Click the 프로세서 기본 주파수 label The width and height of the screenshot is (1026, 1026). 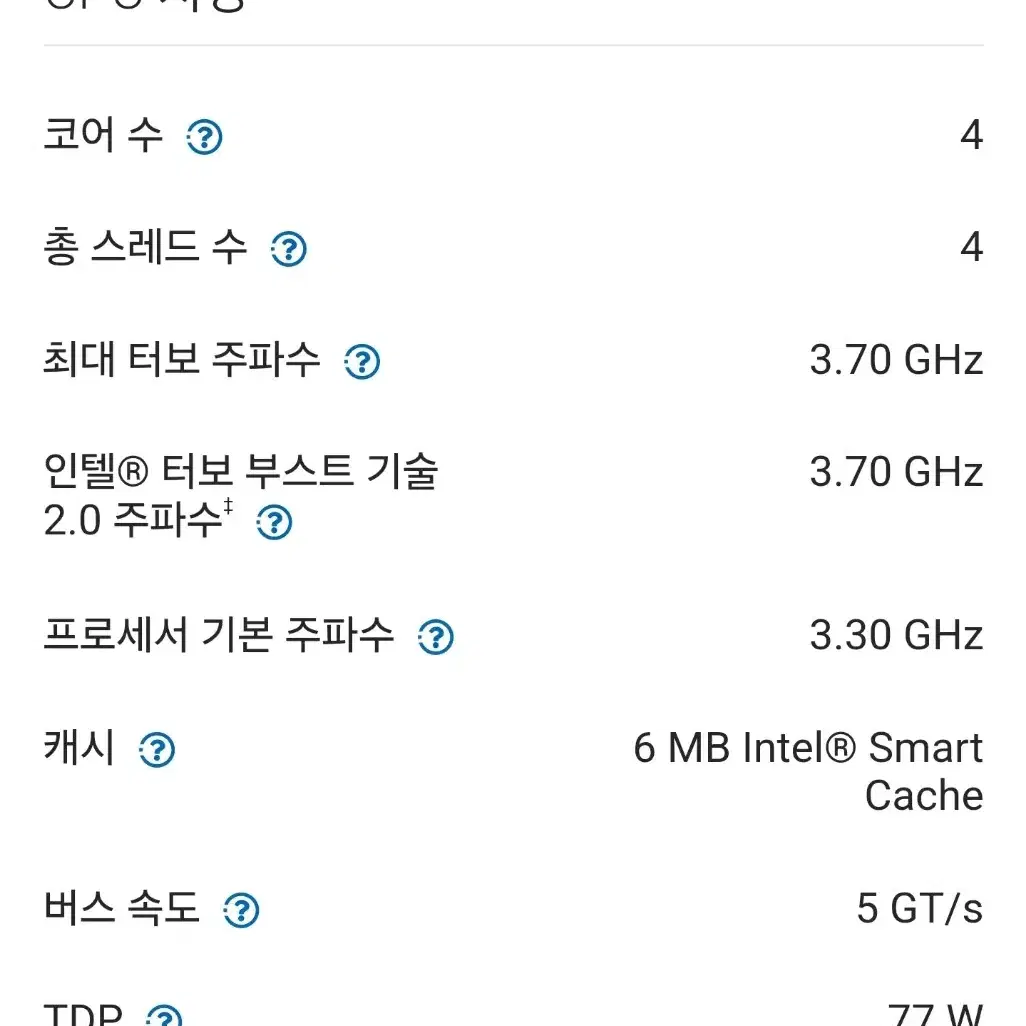pos(219,634)
